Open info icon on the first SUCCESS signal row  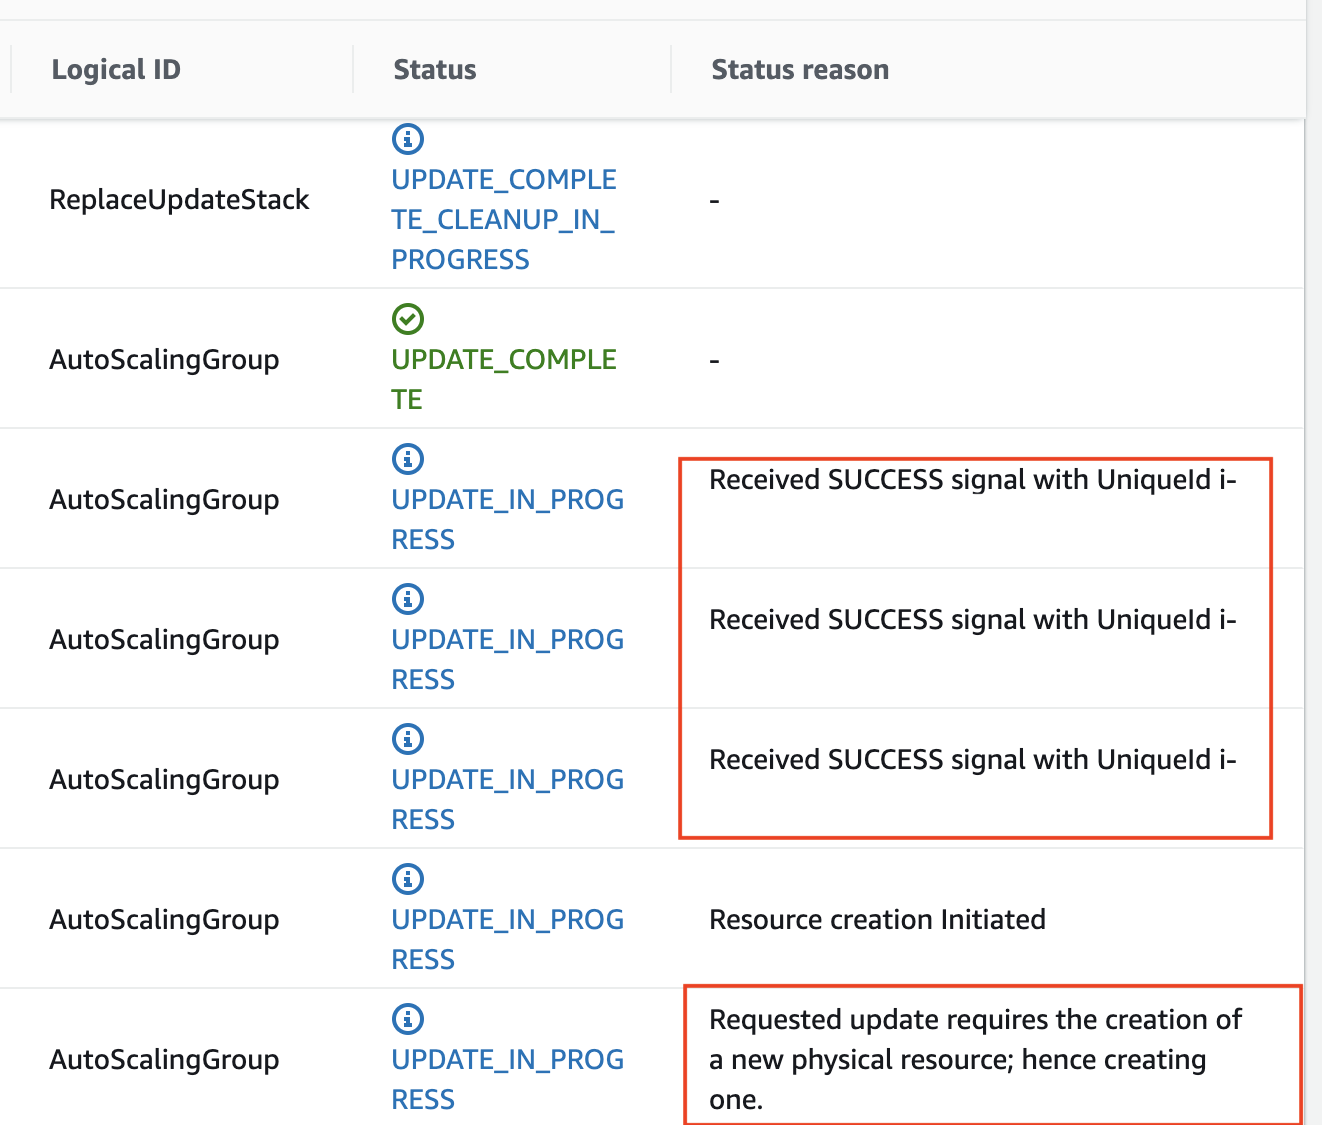pyautogui.click(x=408, y=459)
